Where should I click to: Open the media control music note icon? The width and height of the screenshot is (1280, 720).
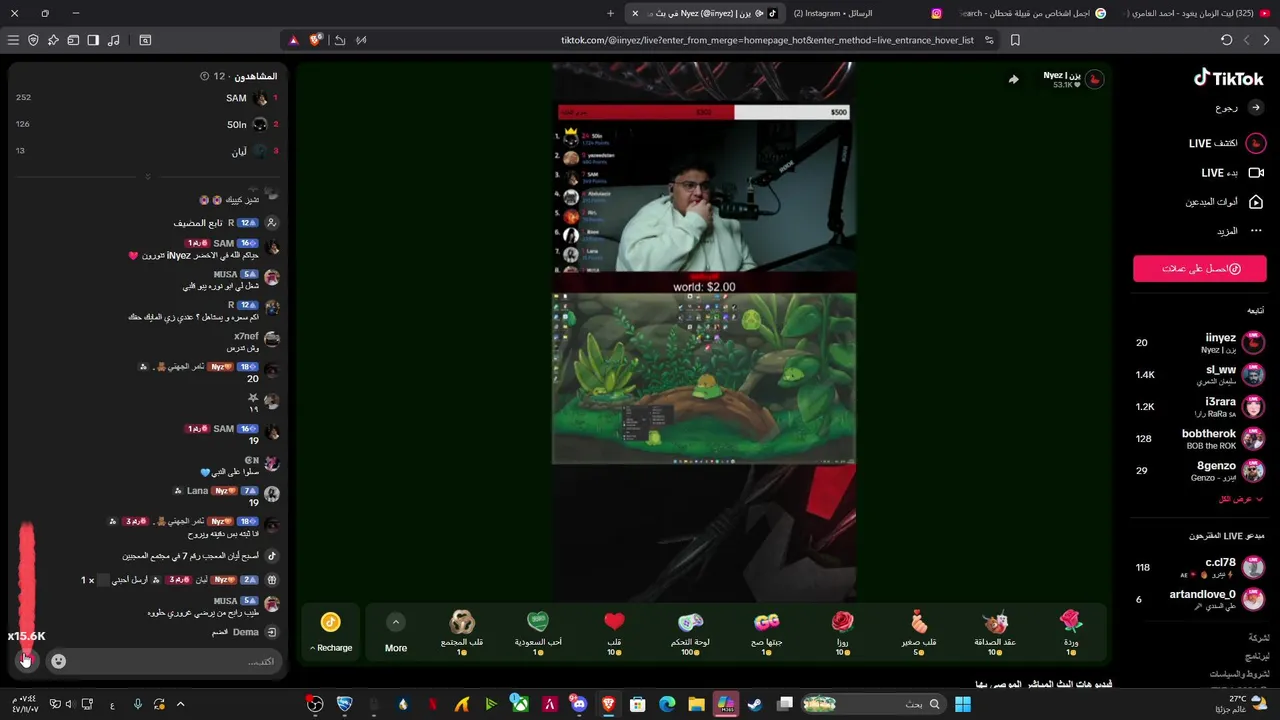(113, 40)
